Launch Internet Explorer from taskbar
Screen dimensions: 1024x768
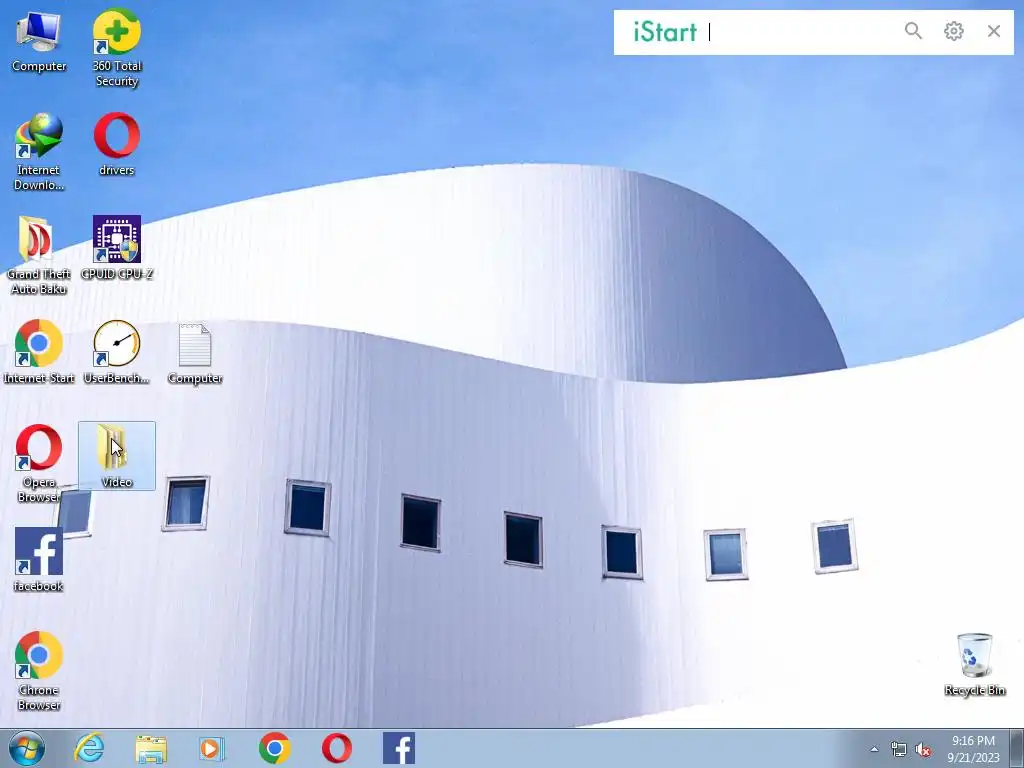point(89,748)
